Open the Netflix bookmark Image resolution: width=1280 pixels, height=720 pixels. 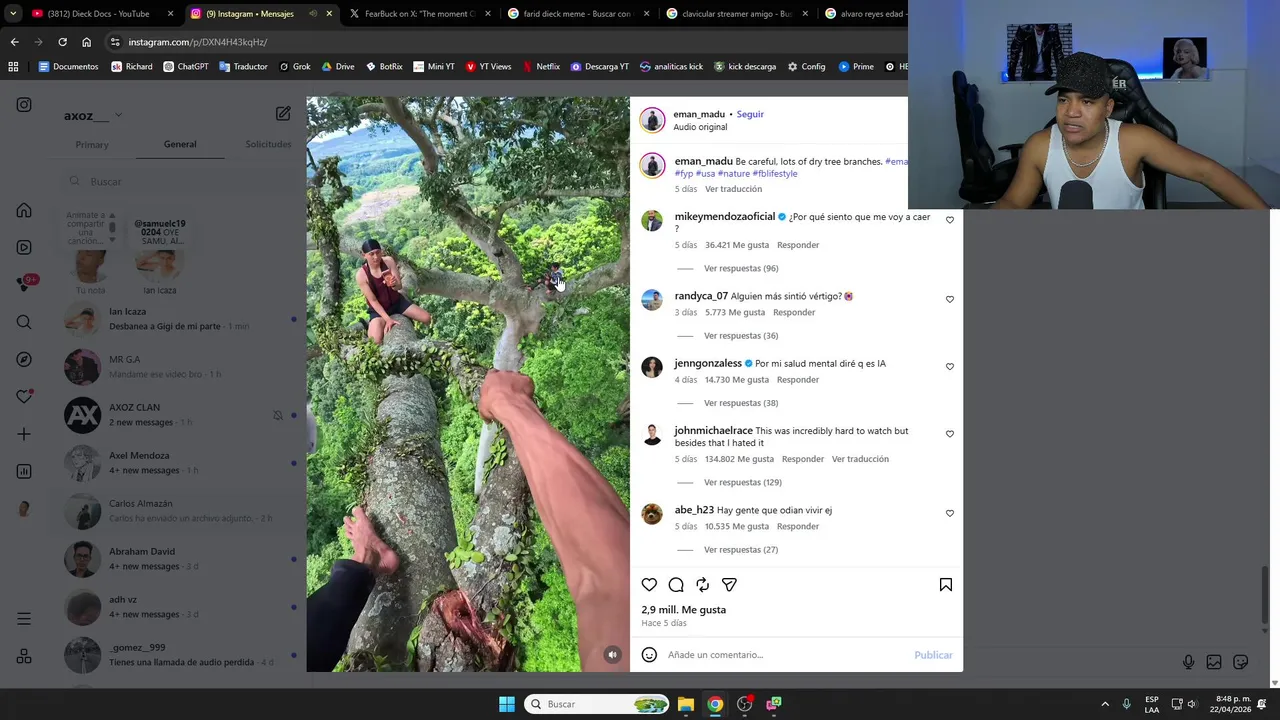pyautogui.click(x=540, y=67)
